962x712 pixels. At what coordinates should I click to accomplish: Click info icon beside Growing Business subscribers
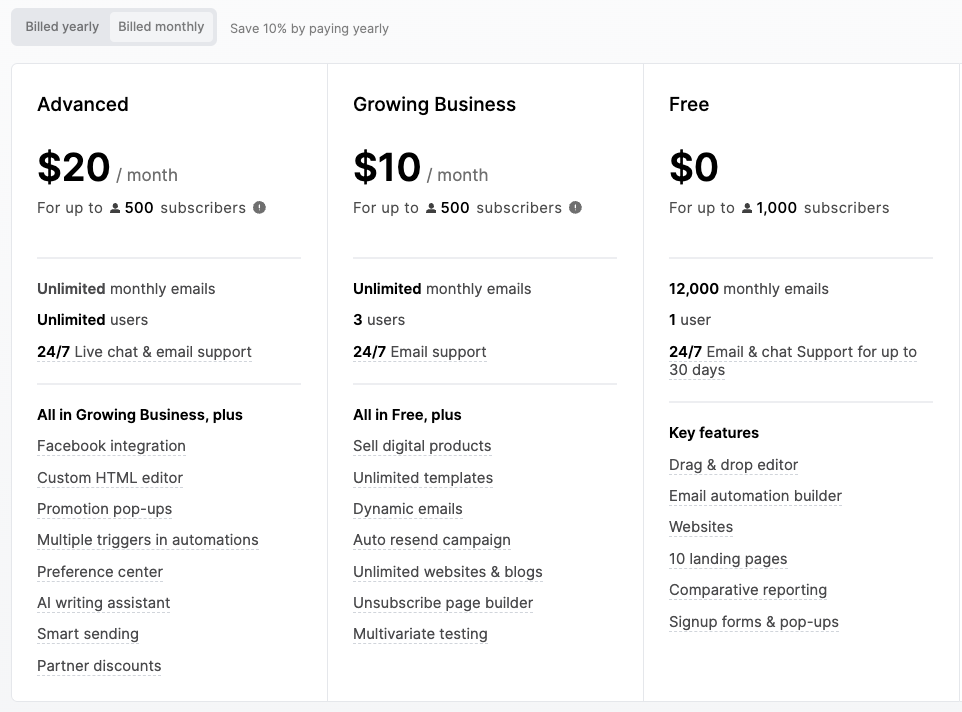pyautogui.click(x=575, y=208)
